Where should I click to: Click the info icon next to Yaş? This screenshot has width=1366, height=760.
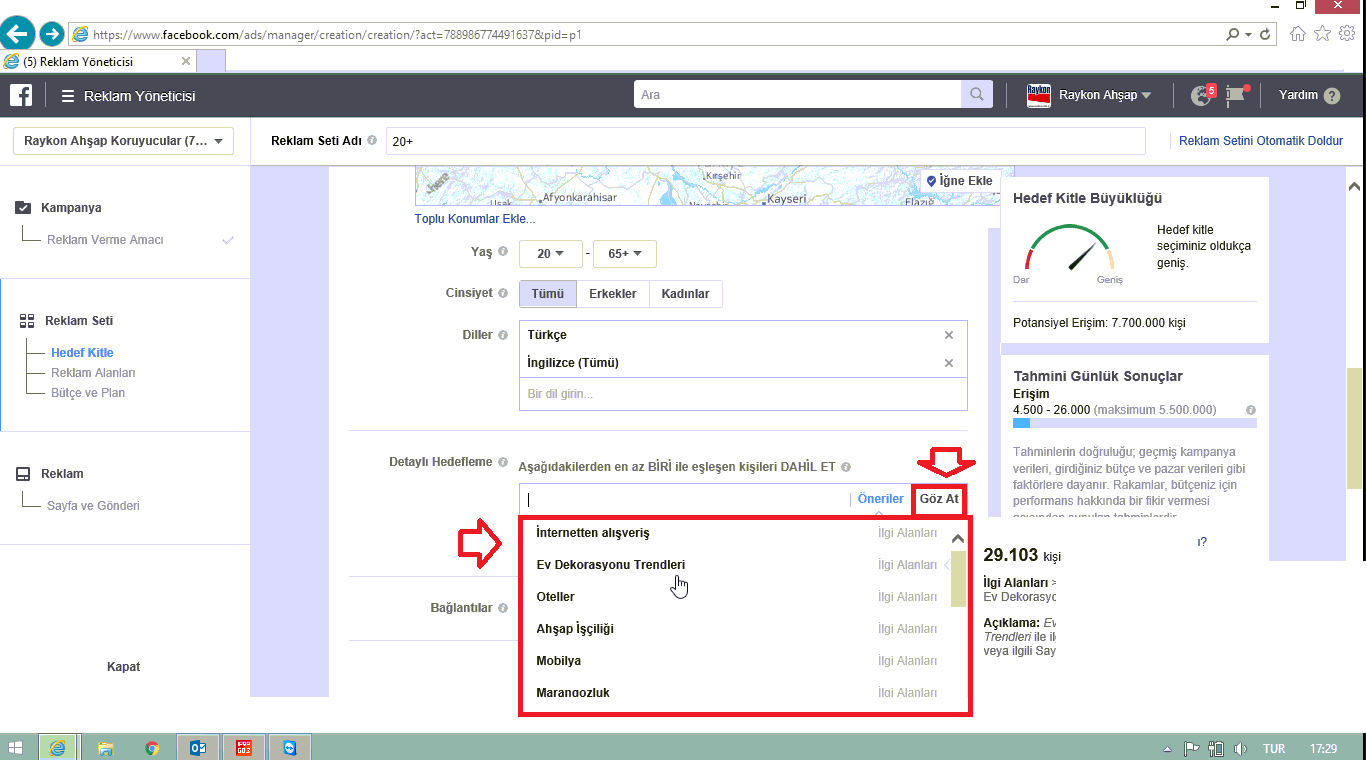[503, 252]
